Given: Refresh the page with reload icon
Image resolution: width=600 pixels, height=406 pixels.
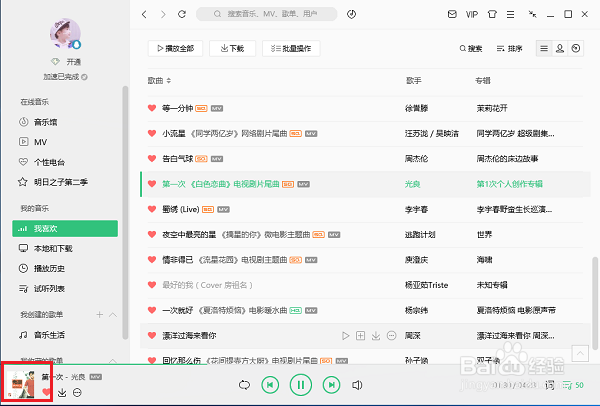Looking at the screenshot, I should (x=182, y=14).
